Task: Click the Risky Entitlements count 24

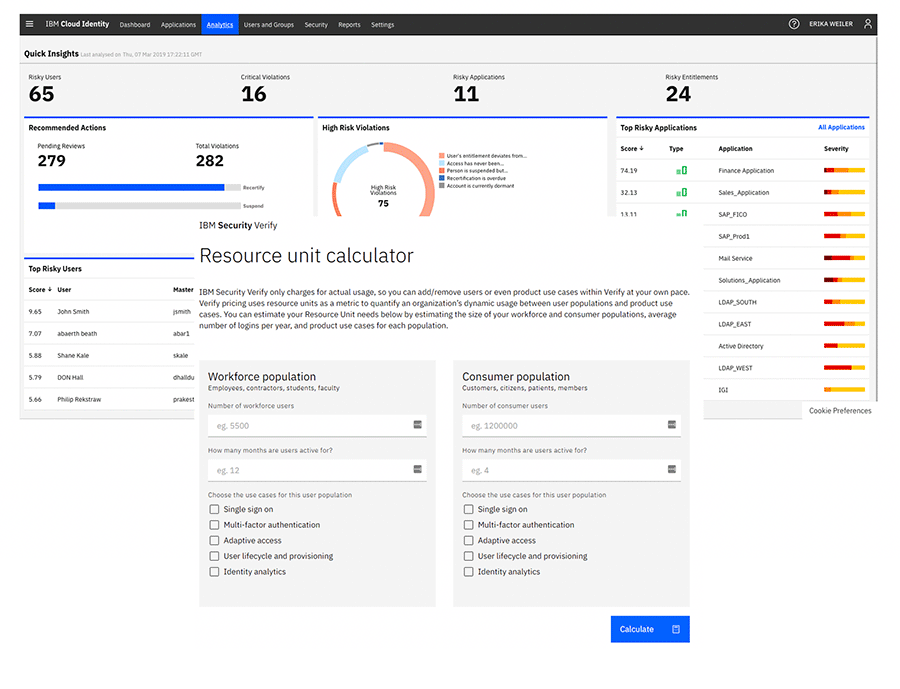Action: coord(678,94)
